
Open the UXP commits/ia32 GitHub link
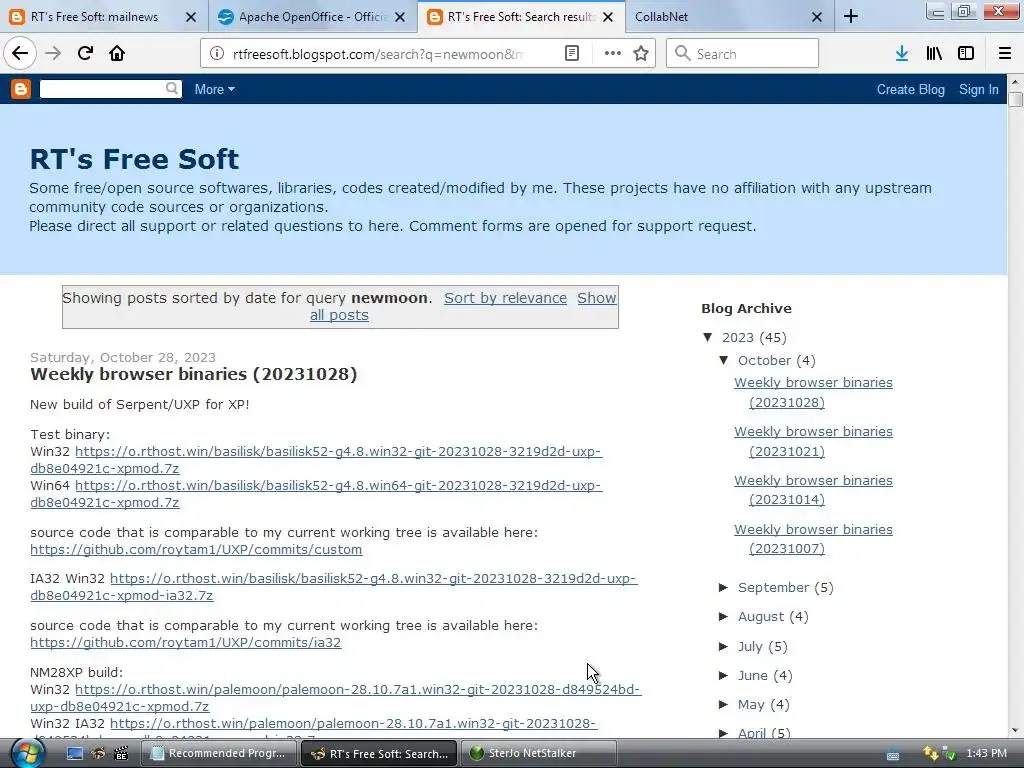[185, 642]
